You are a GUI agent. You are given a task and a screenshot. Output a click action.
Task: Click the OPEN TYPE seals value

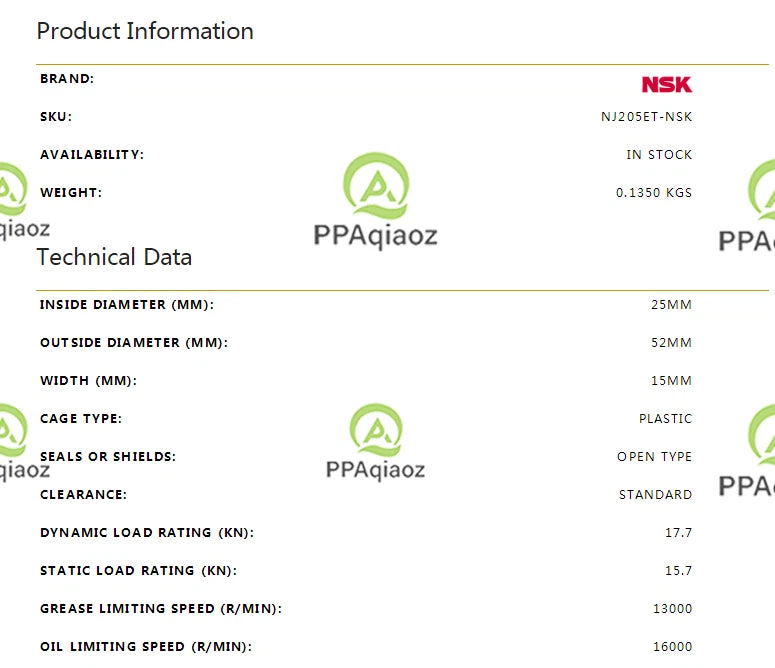654,457
